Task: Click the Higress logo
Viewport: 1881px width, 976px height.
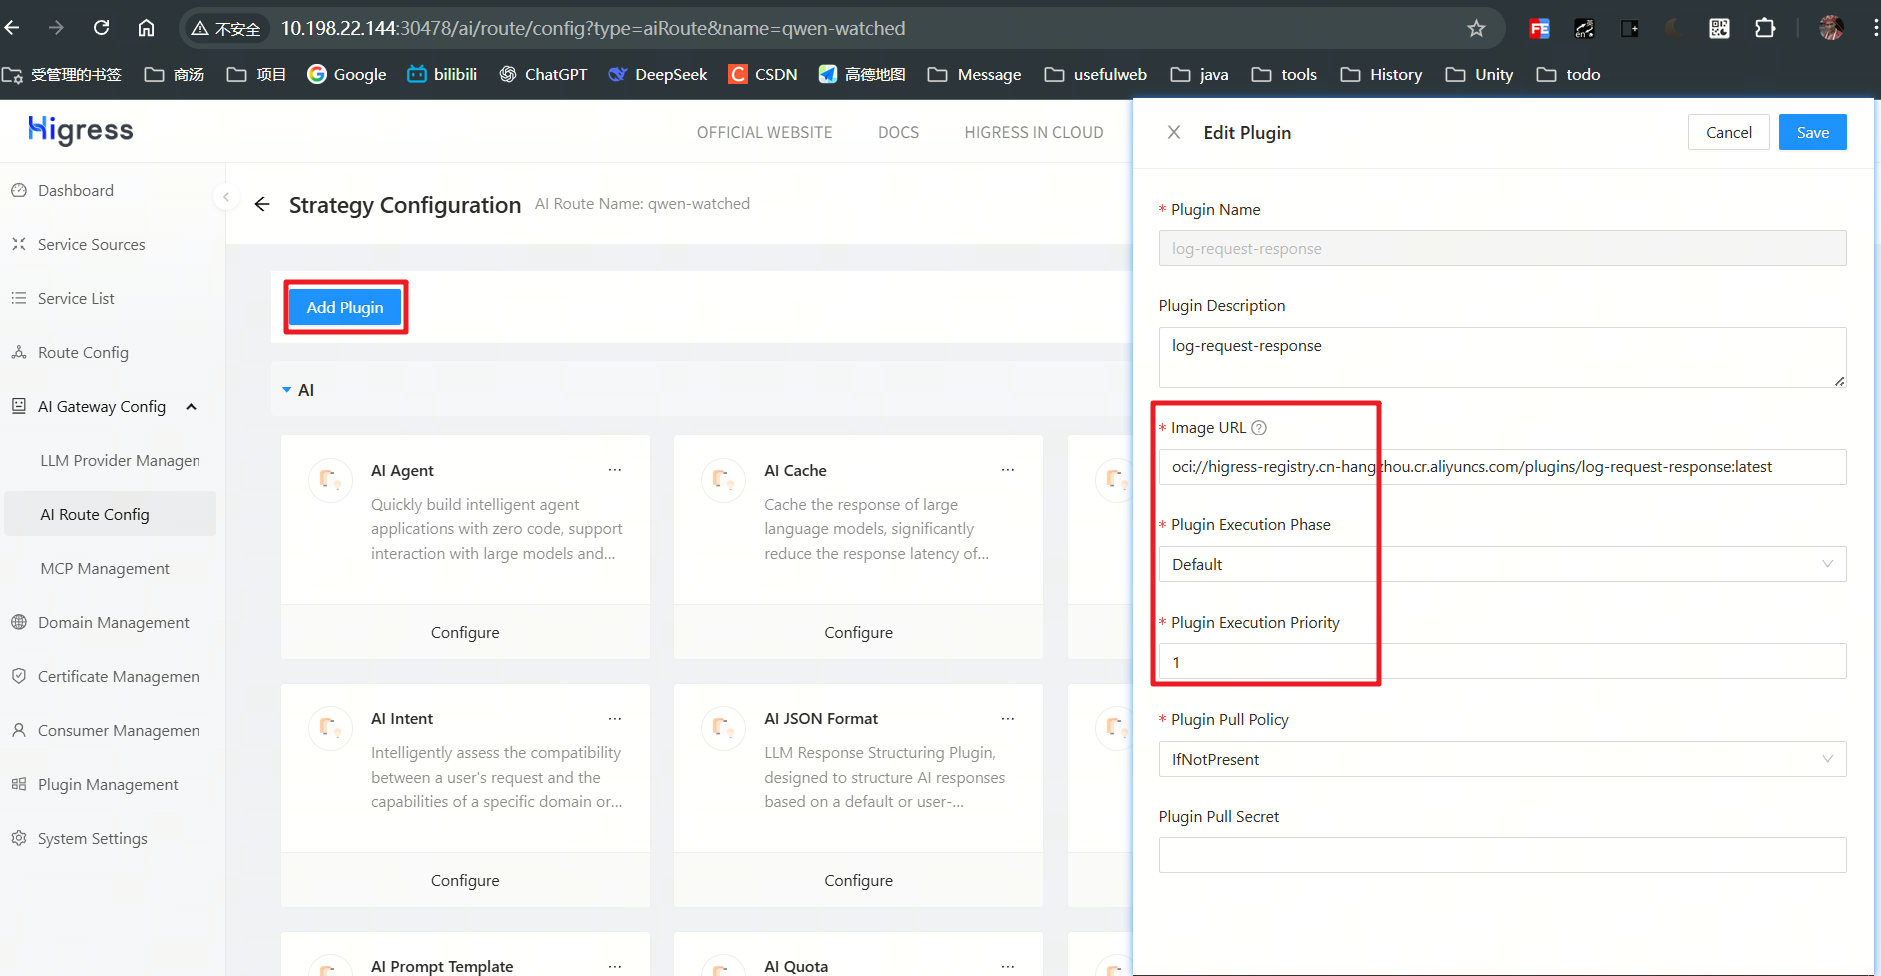Action: pos(81,130)
